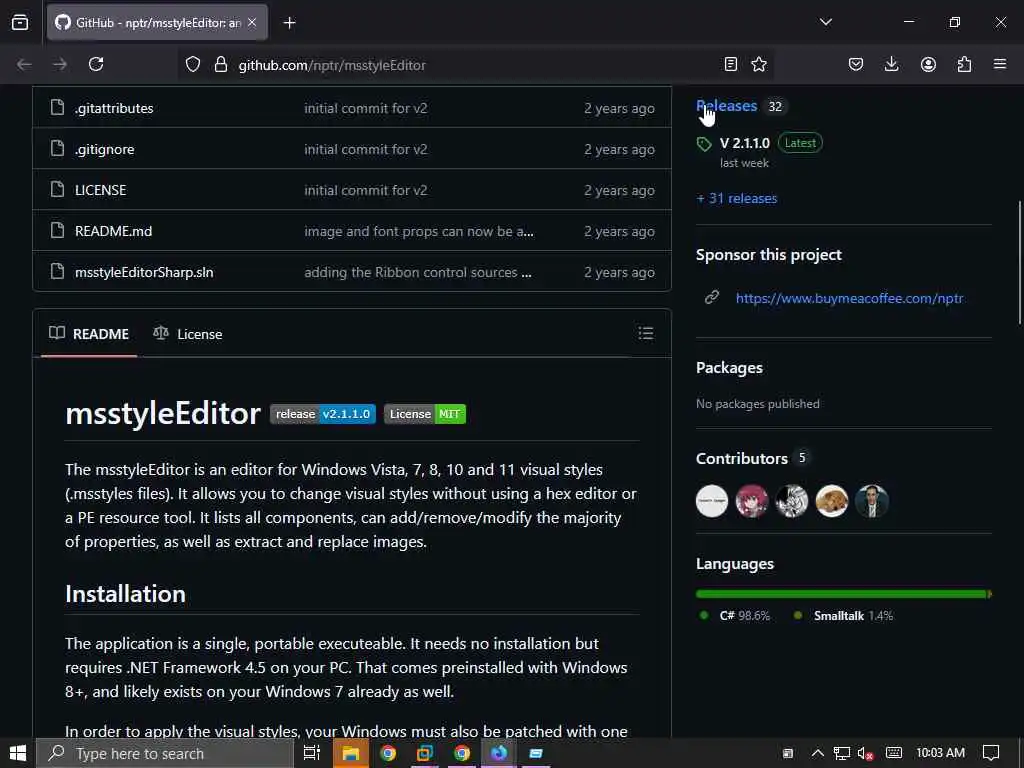Expand the list all tabs chevron
Screen dimensions: 1024x768
[x=825, y=22]
